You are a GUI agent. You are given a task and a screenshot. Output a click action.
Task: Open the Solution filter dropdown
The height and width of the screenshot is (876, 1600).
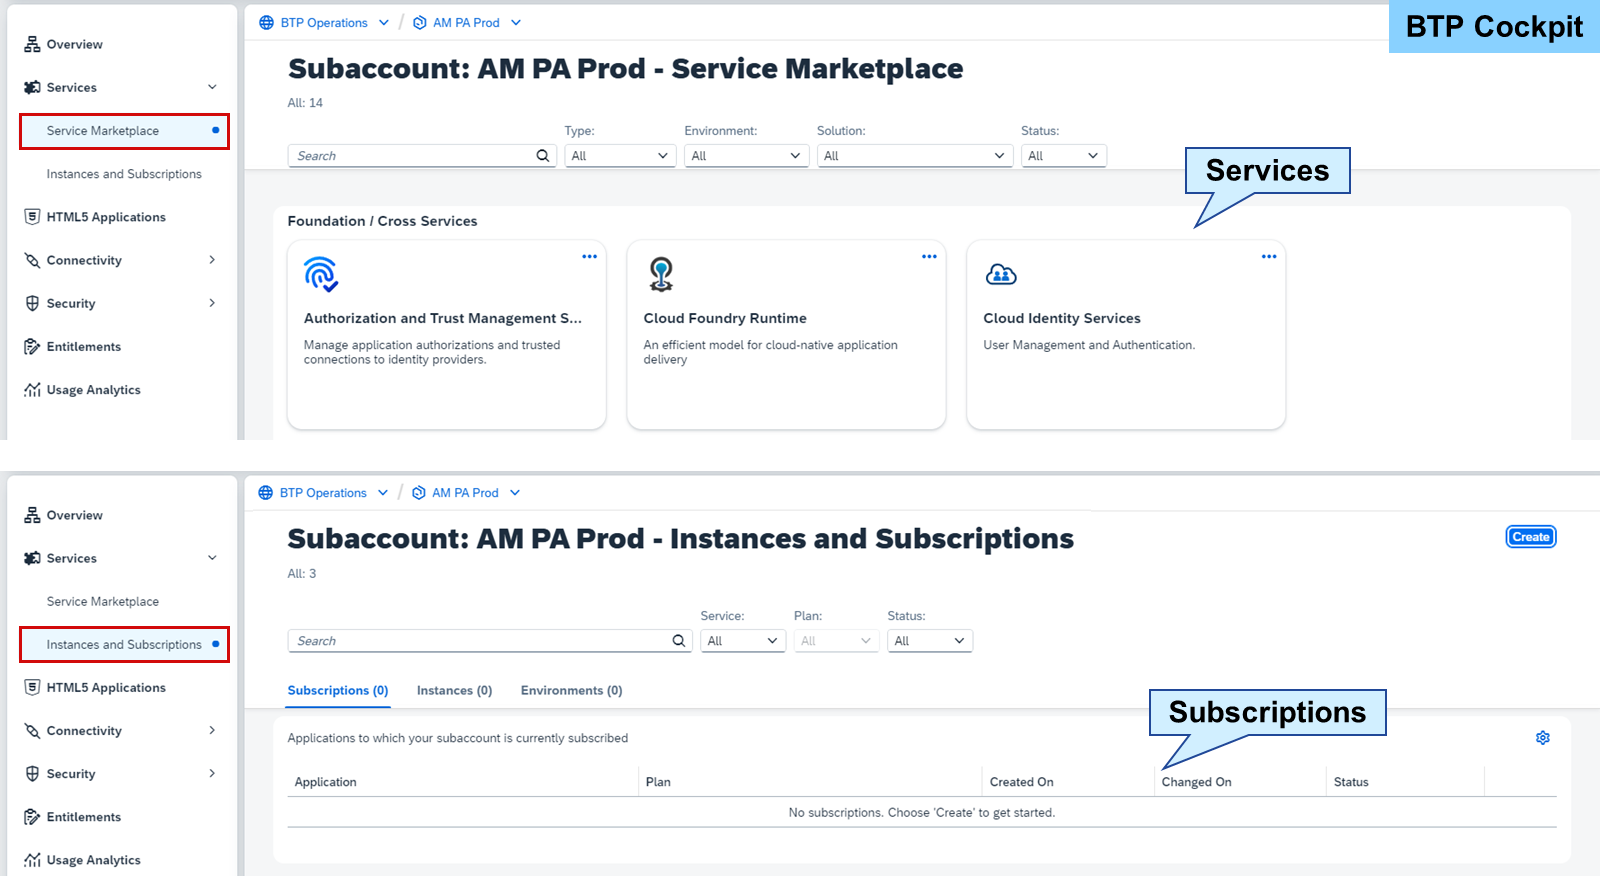[915, 156]
